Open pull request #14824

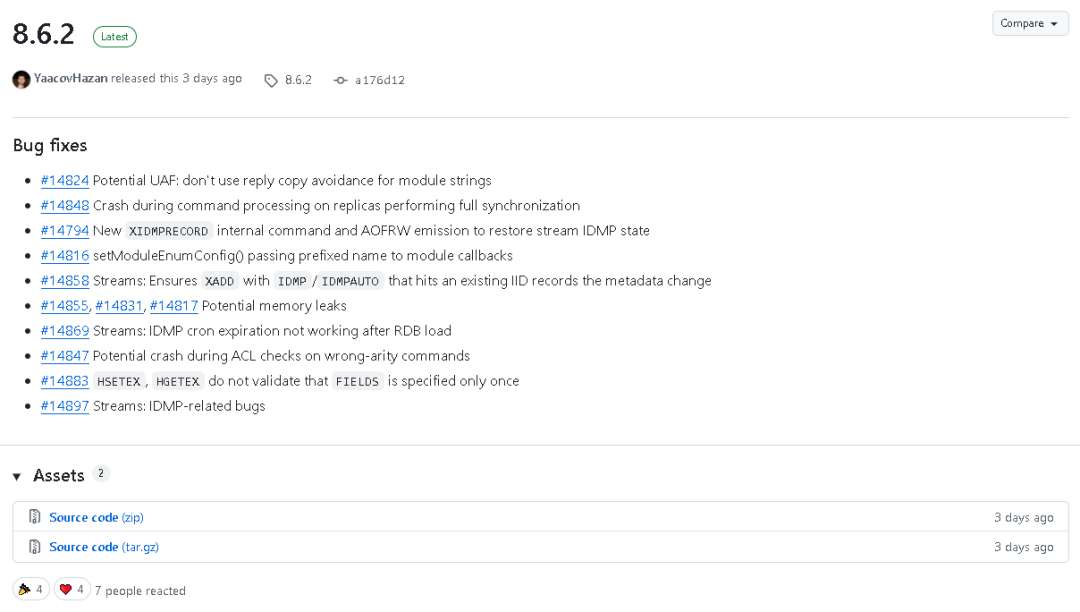(x=65, y=181)
